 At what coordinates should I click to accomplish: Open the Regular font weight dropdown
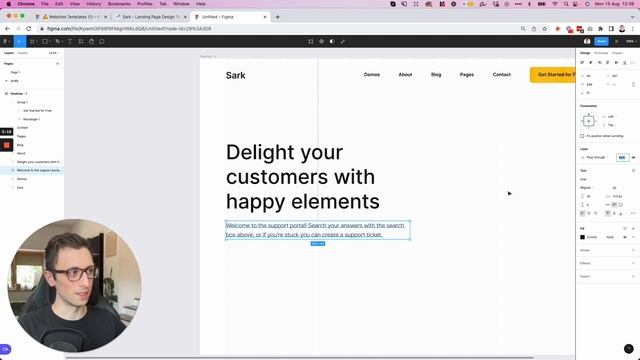[x=587, y=188]
